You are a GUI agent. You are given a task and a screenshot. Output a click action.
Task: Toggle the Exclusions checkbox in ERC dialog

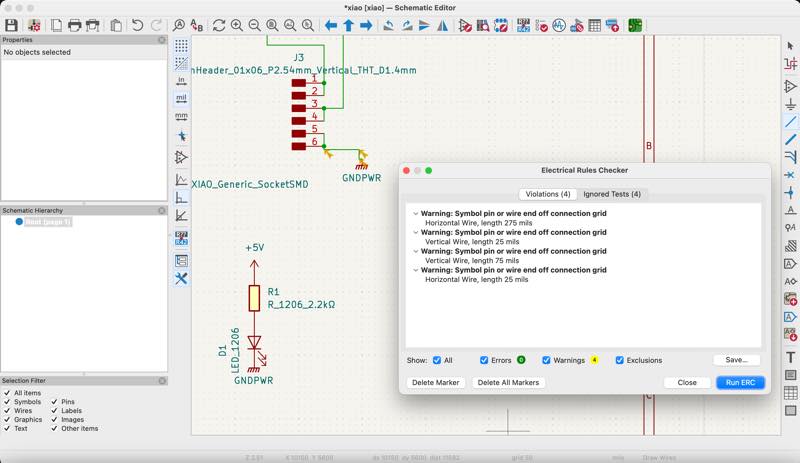tap(619, 360)
